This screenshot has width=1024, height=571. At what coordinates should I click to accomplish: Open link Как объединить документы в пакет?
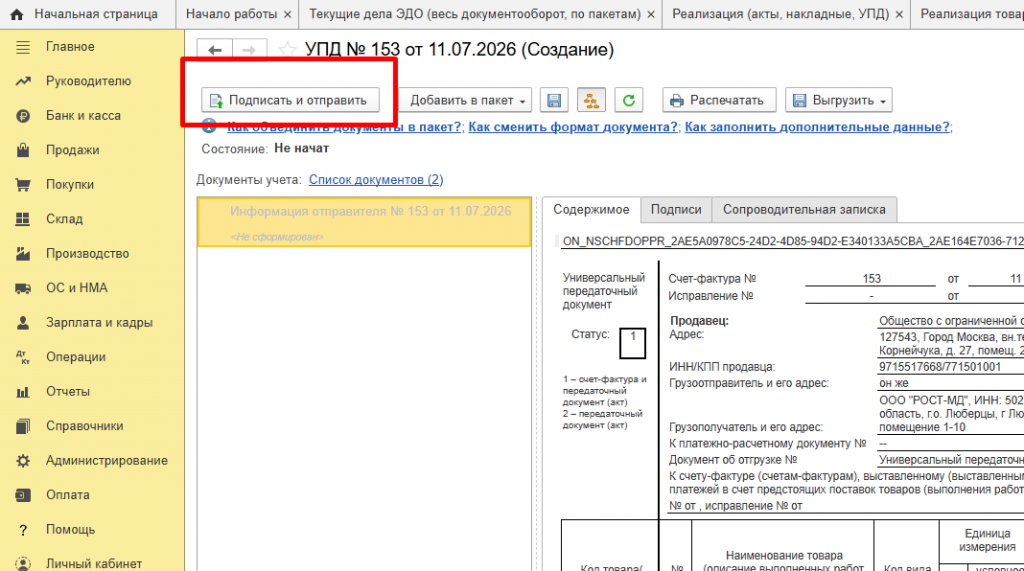click(344, 127)
